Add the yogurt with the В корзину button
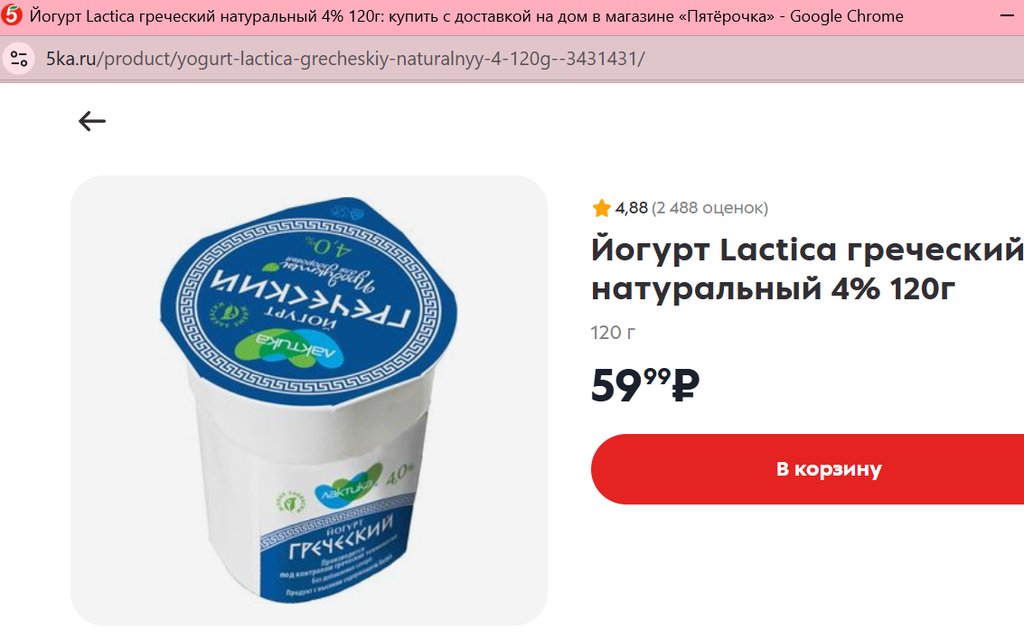This screenshot has width=1024, height=632. (x=807, y=469)
